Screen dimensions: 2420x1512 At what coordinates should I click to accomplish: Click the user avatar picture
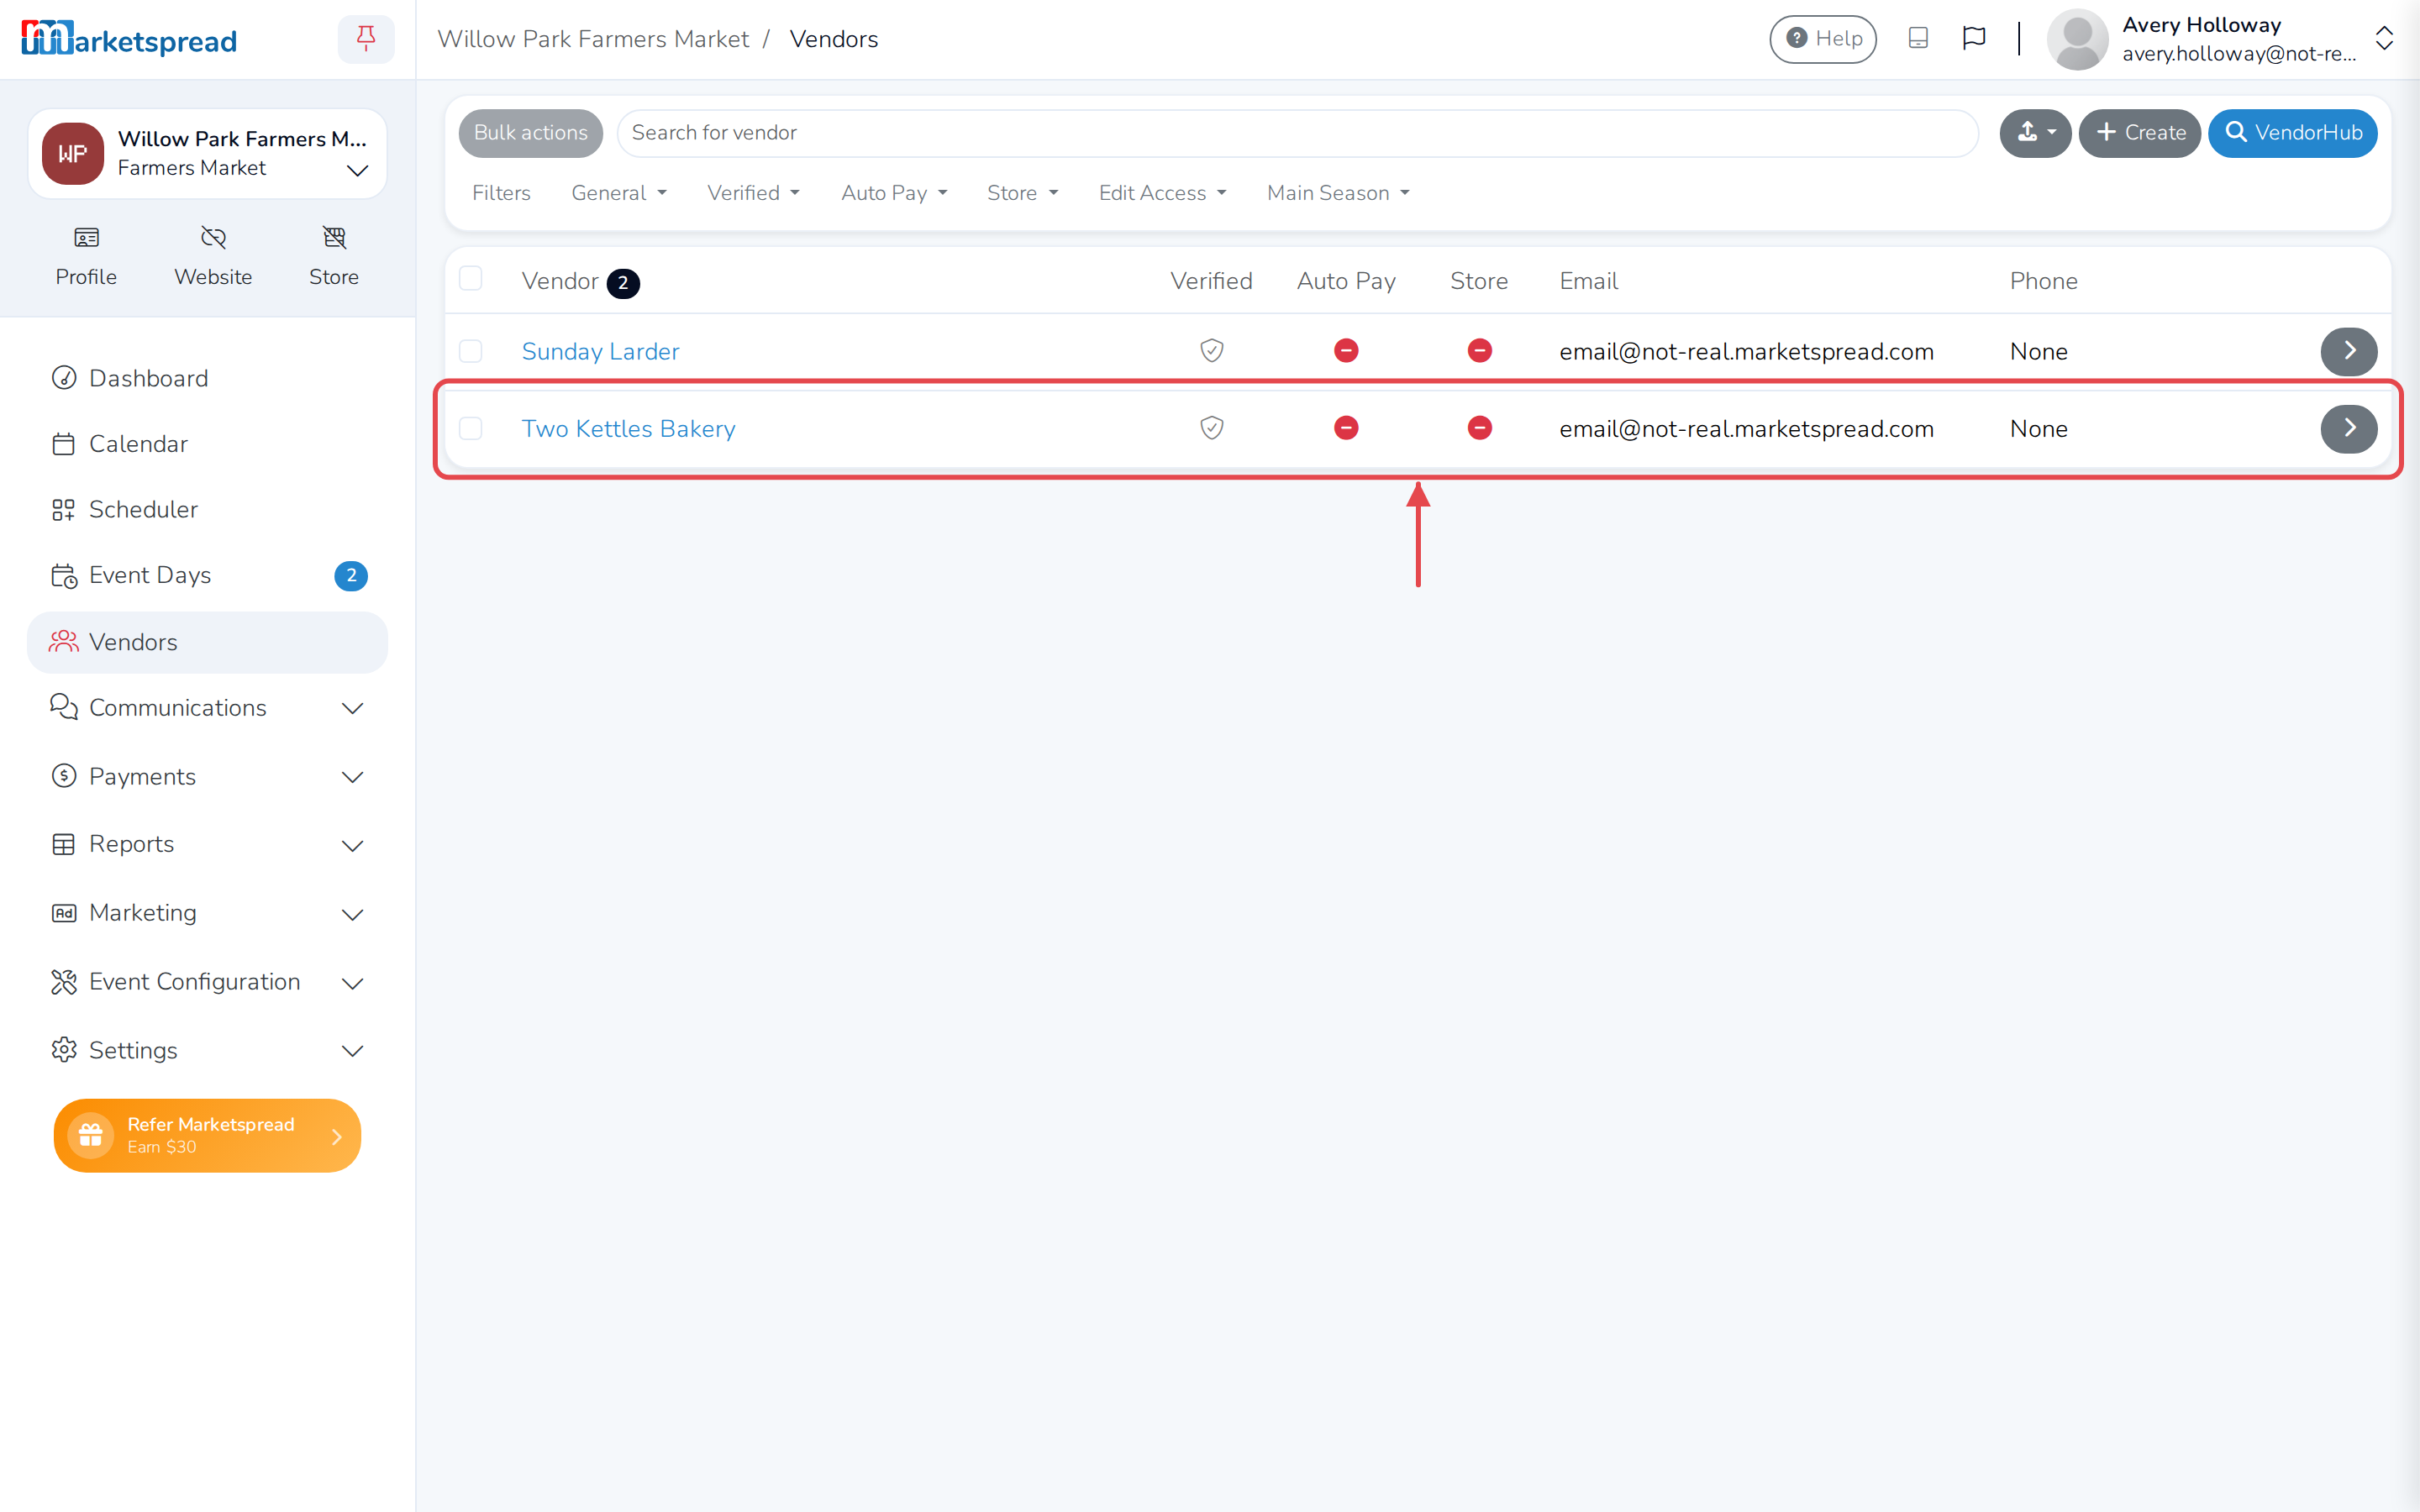pyautogui.click(x=2077, y=39)
